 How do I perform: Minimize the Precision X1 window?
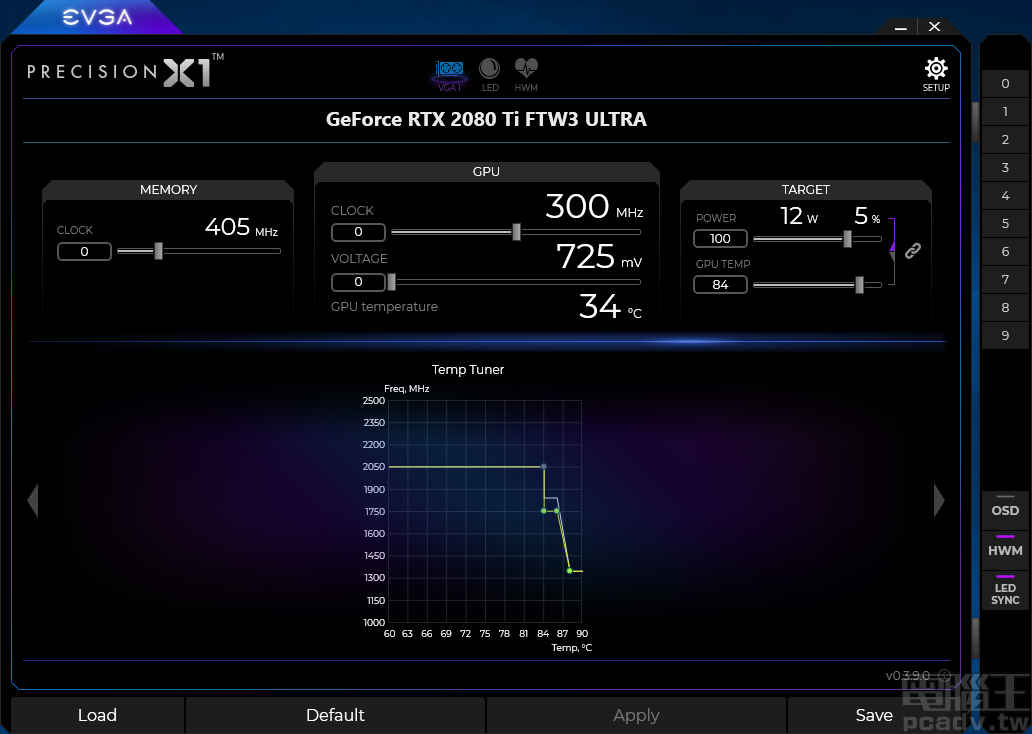point(901,27)
